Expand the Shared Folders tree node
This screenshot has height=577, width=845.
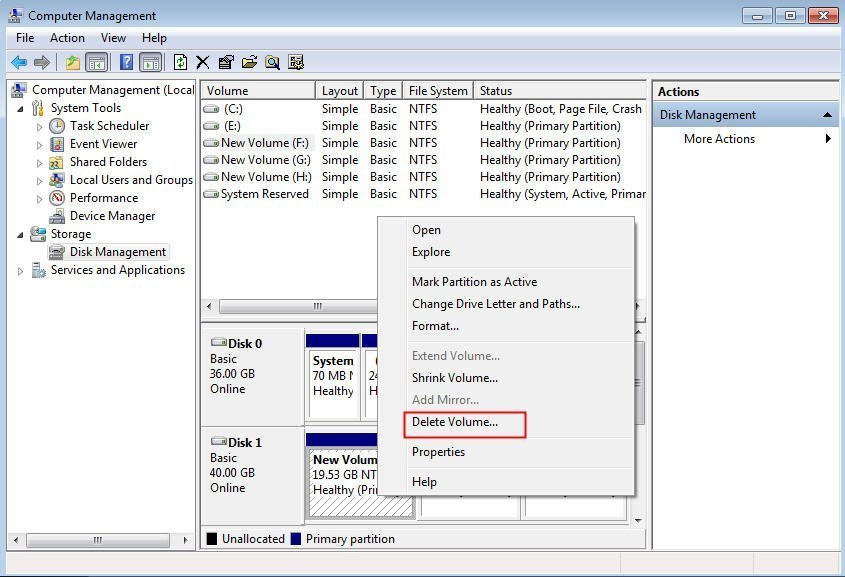39,163
